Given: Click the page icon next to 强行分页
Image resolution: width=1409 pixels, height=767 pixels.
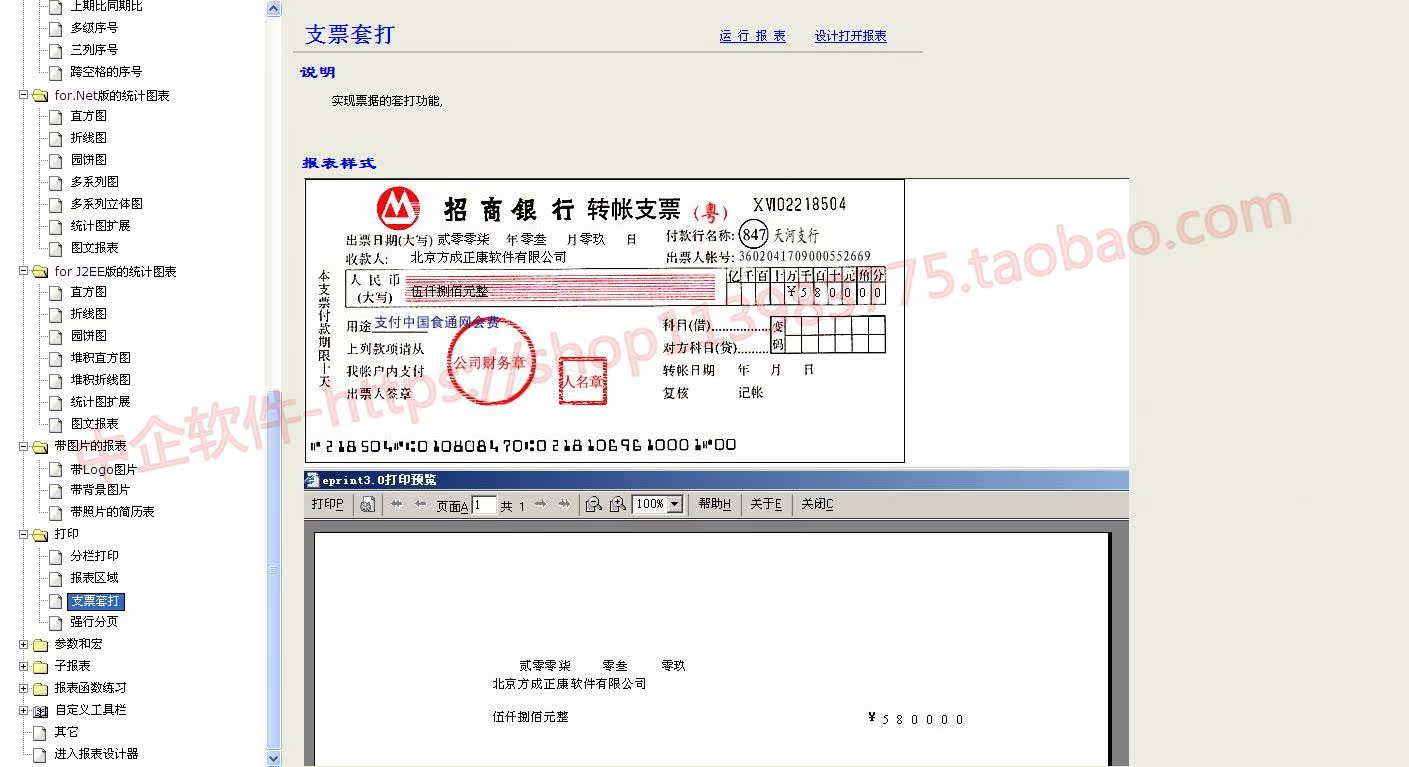Looking at the screenshot, I should point(56,623).
